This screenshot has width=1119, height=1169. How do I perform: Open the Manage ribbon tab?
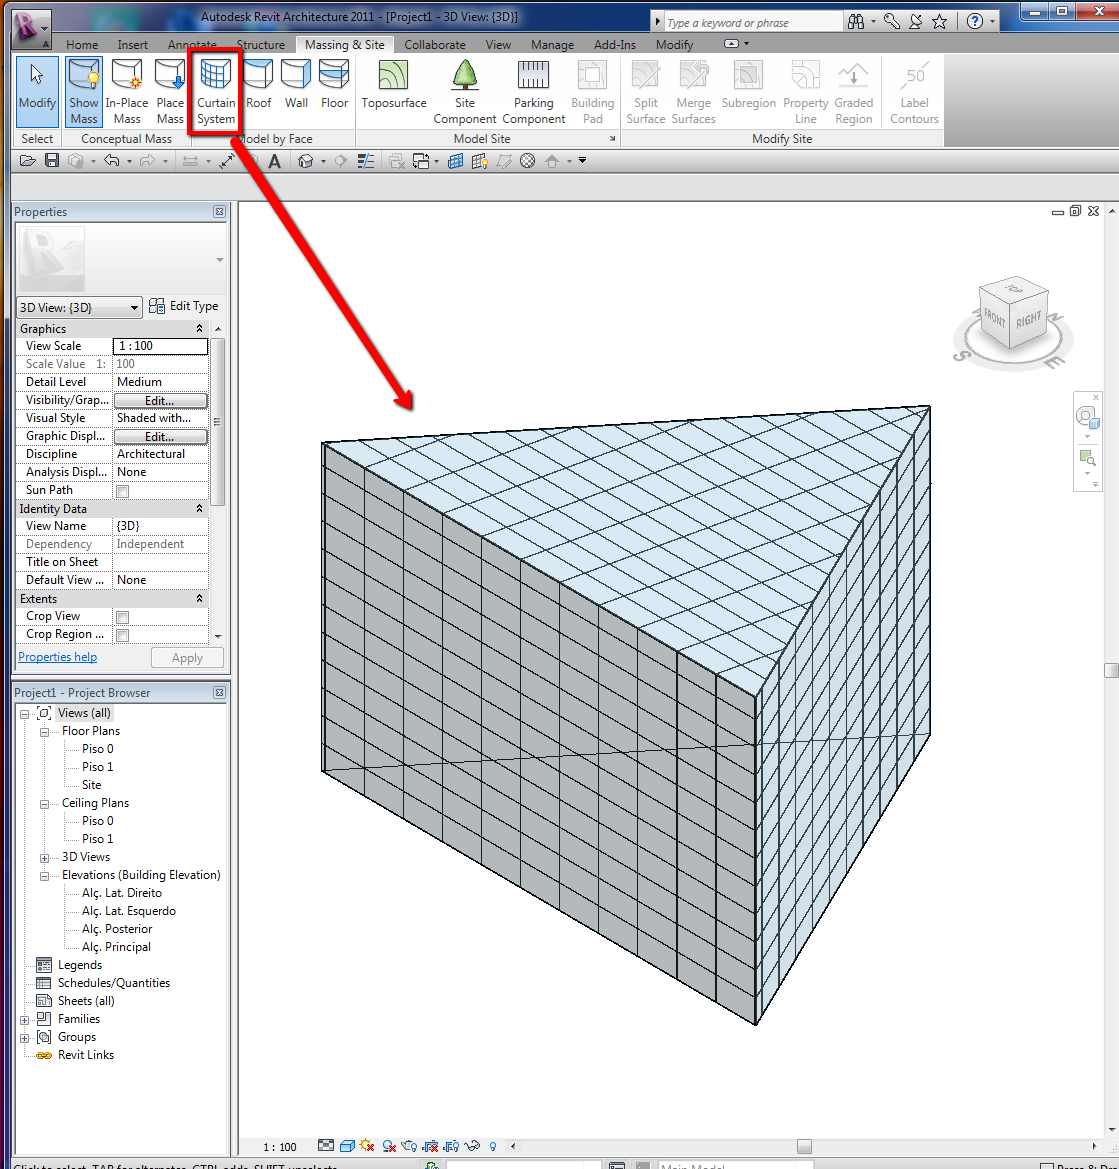tap(552, 45)
